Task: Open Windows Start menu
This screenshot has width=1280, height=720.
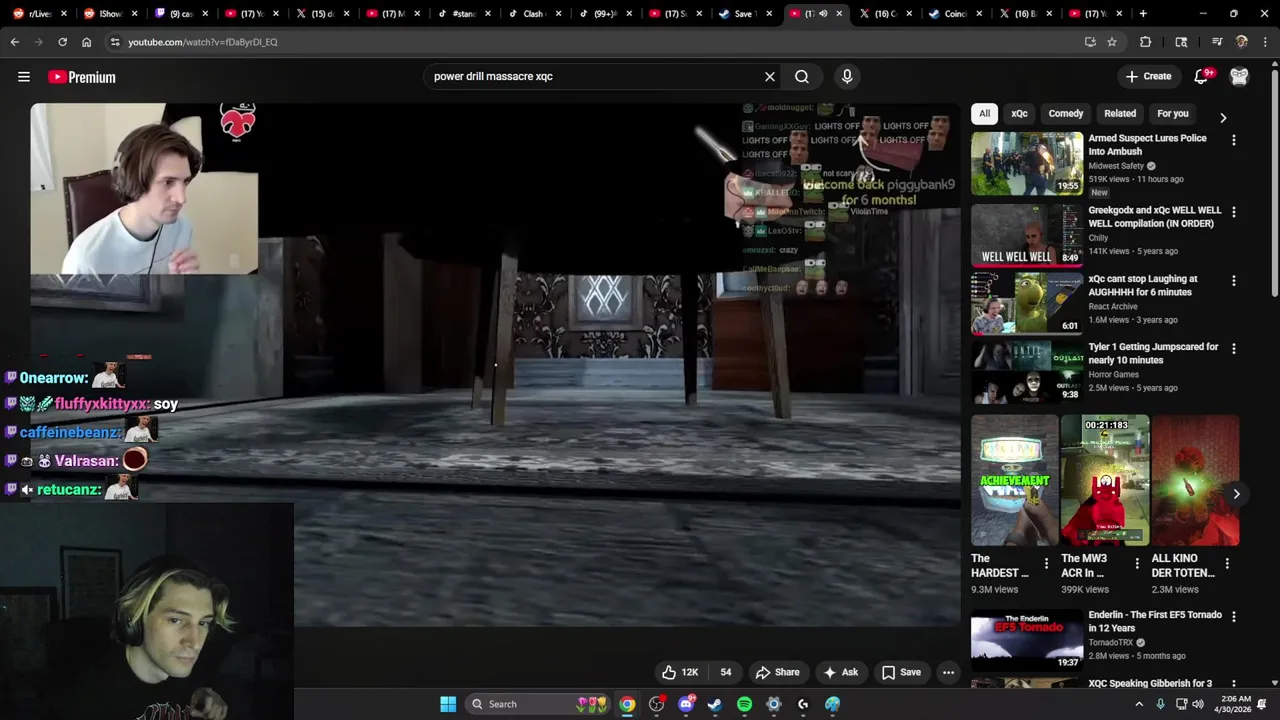Action: 448,704
